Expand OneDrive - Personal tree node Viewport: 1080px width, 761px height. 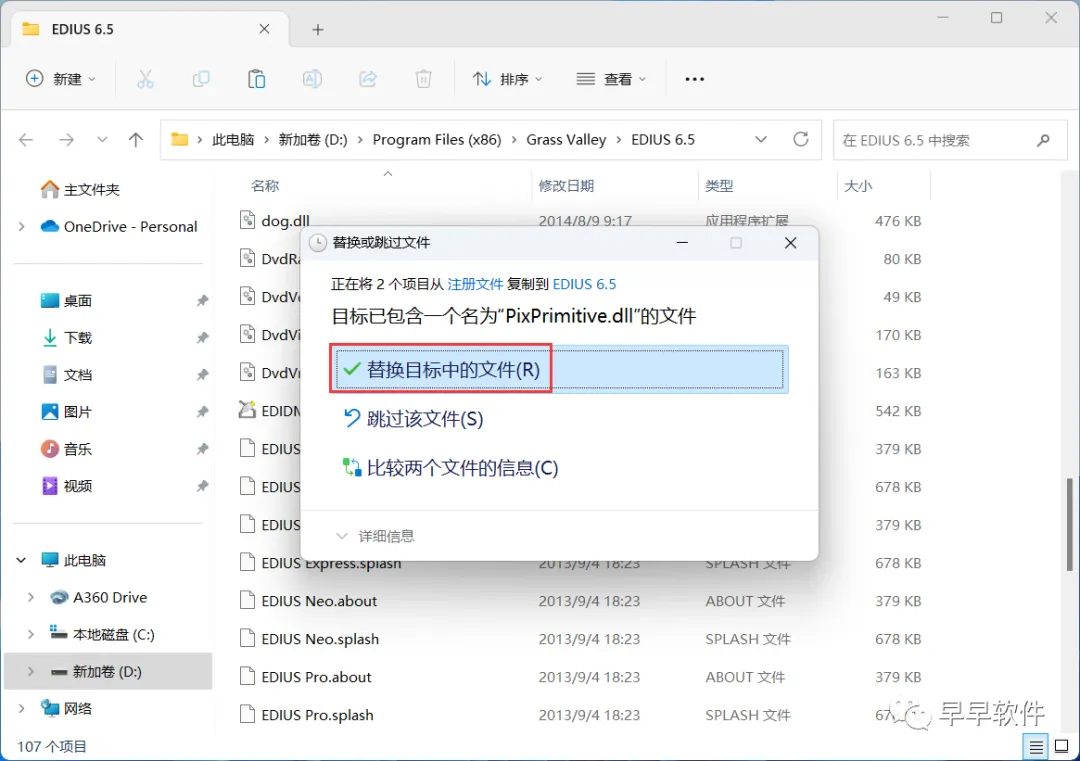21,226
